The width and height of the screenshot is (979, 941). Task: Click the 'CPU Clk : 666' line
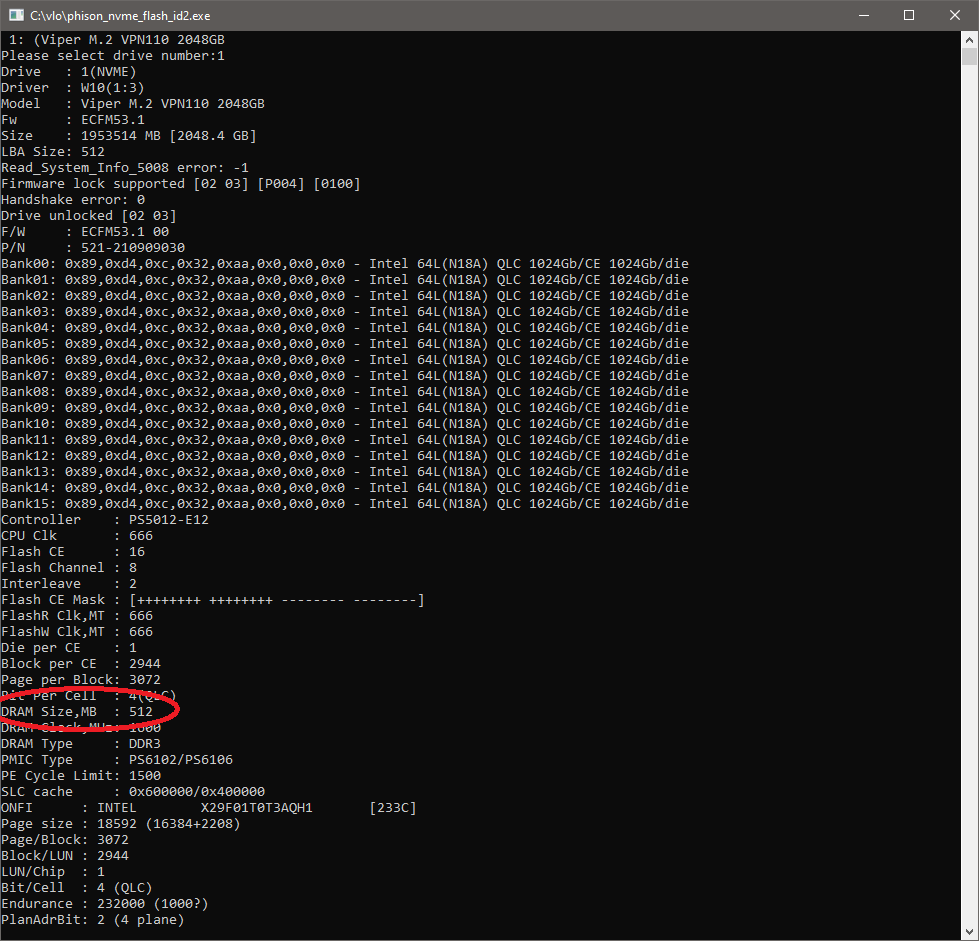click(77, 536)
